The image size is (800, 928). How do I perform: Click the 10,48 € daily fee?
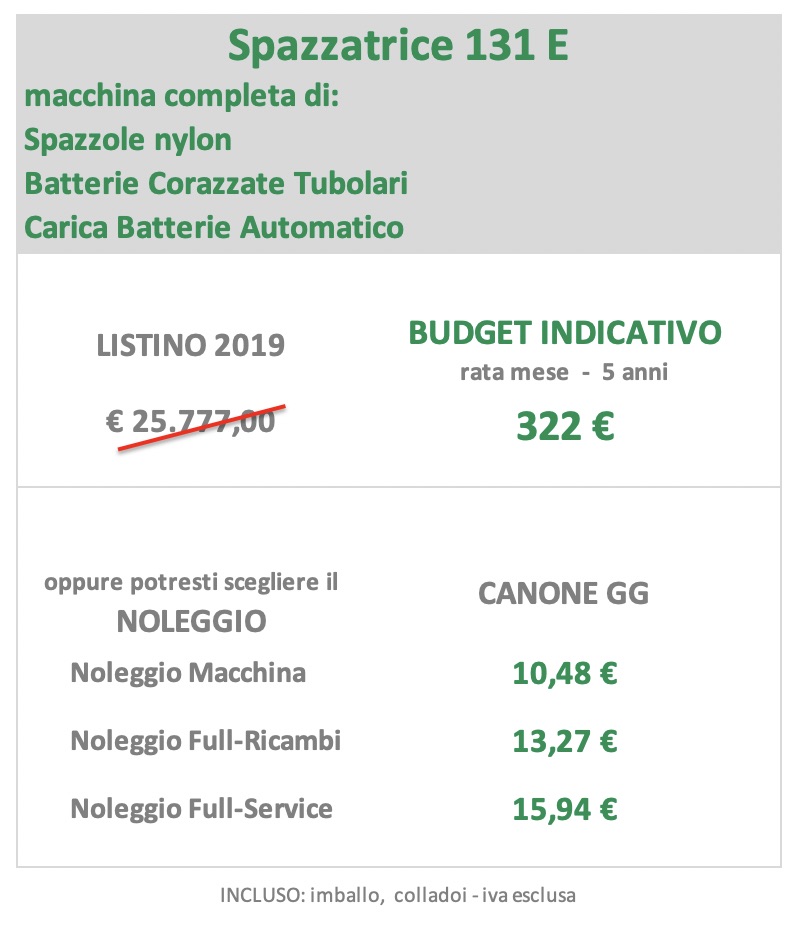[564, 674]
